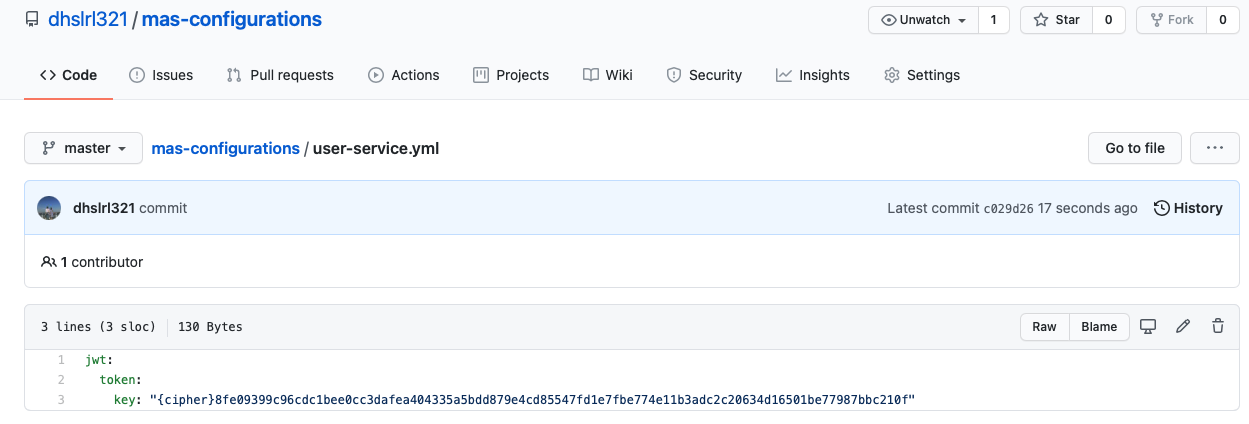
Task: Click mas-configurations breadcrumb link
Action: click(x=225, y=148)
